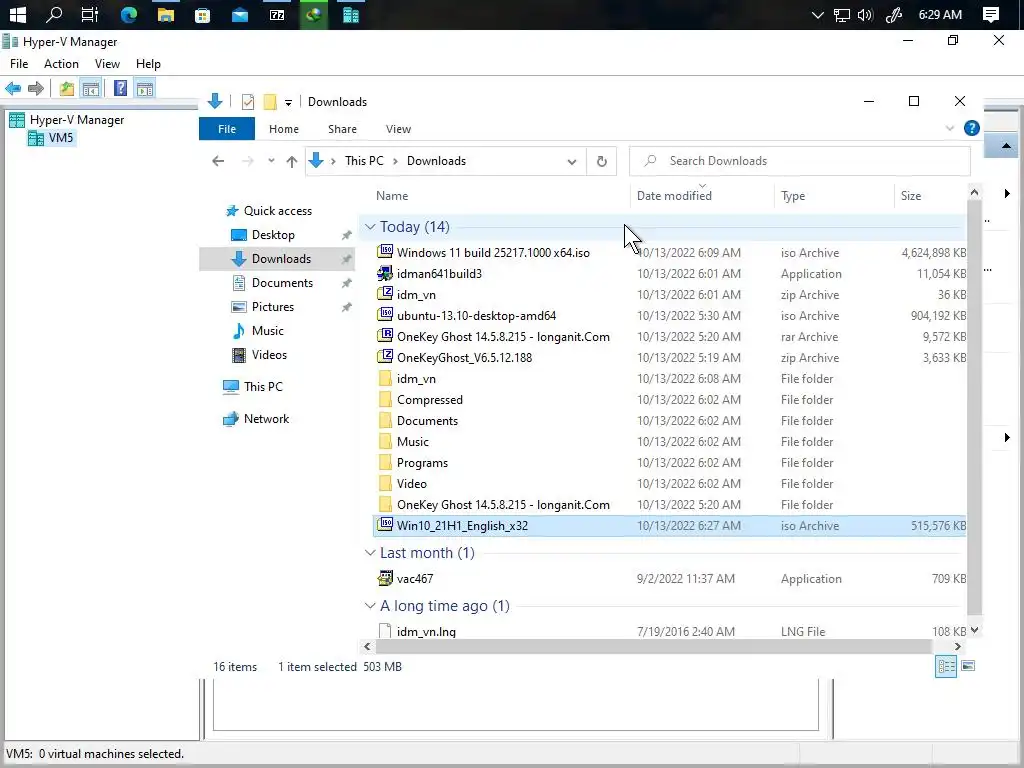Image resolution: width=1024 pixels, height=768 pixels.
Task: Click New folder icon in Explorer title bar
Action: pos(270,102)
